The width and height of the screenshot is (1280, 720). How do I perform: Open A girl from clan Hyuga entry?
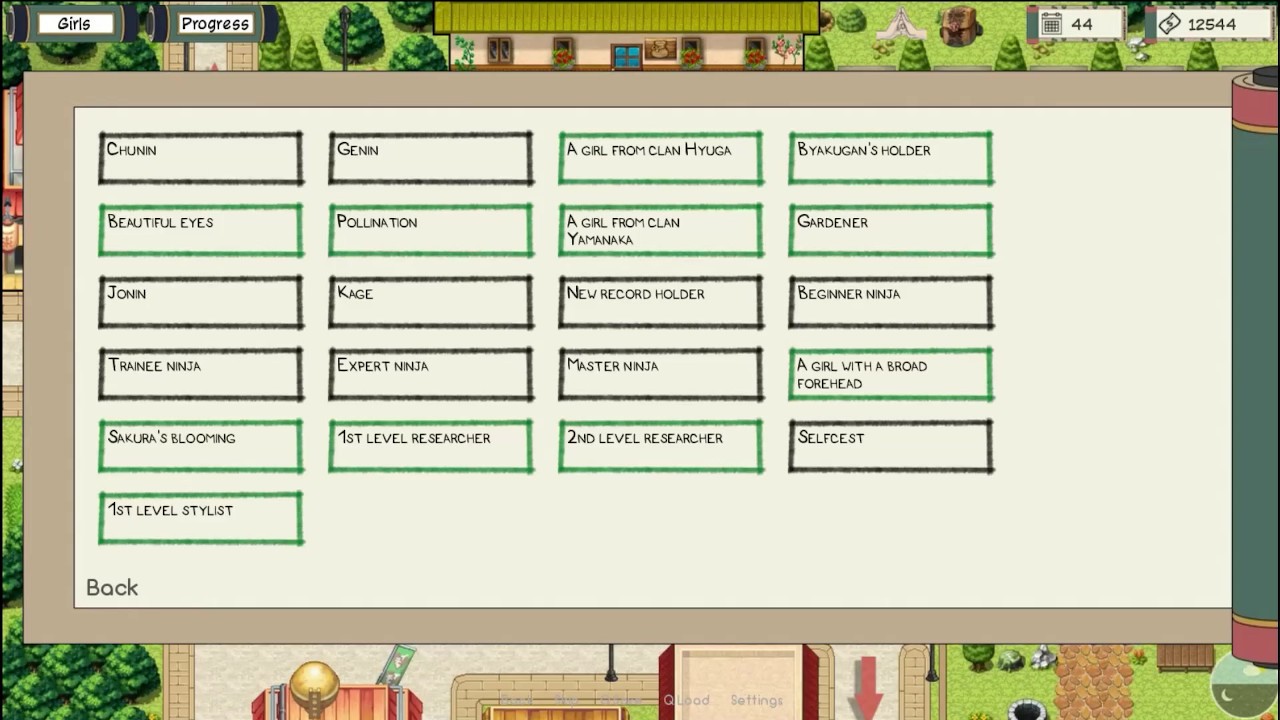point(661,158)
